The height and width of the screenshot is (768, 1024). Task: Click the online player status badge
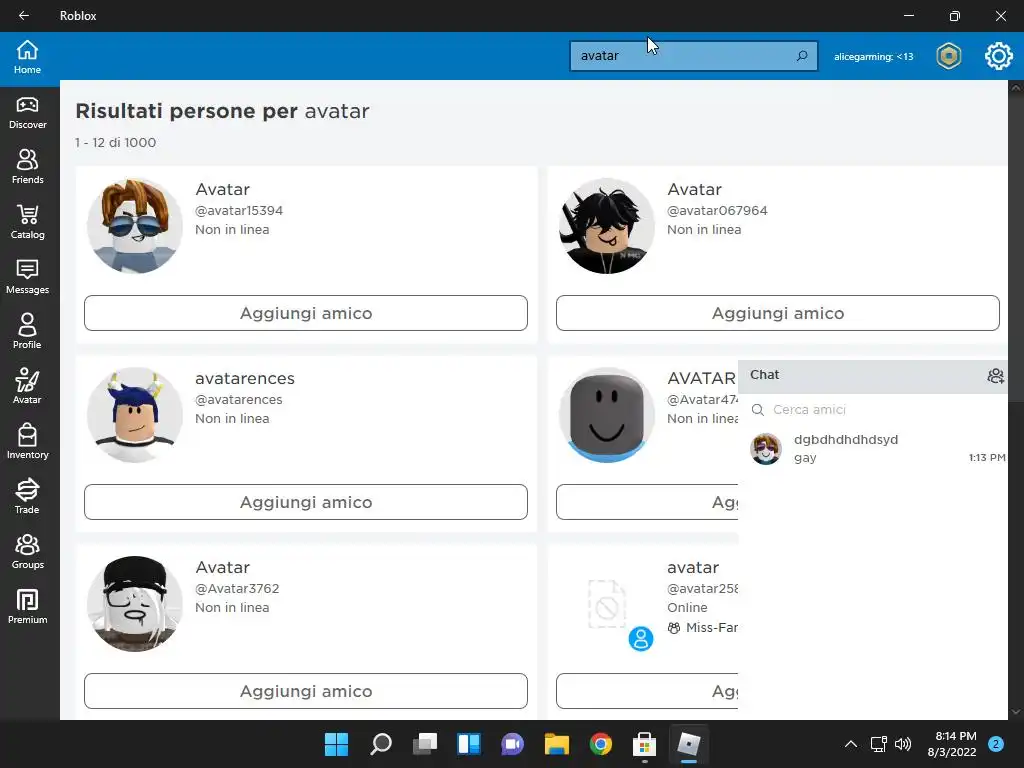(641, 639)
